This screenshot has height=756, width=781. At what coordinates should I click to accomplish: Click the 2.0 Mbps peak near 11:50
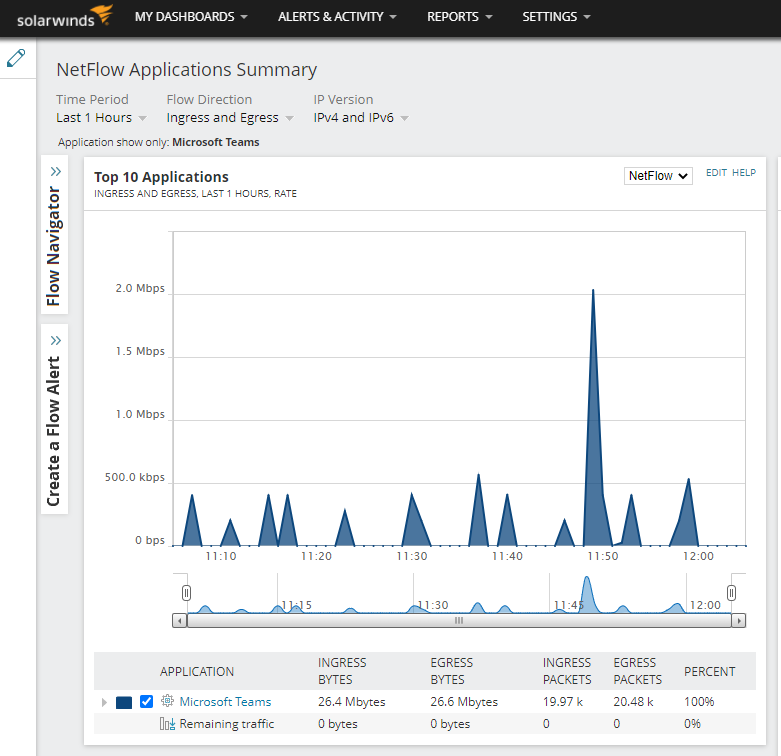click(x=593, y=291)
